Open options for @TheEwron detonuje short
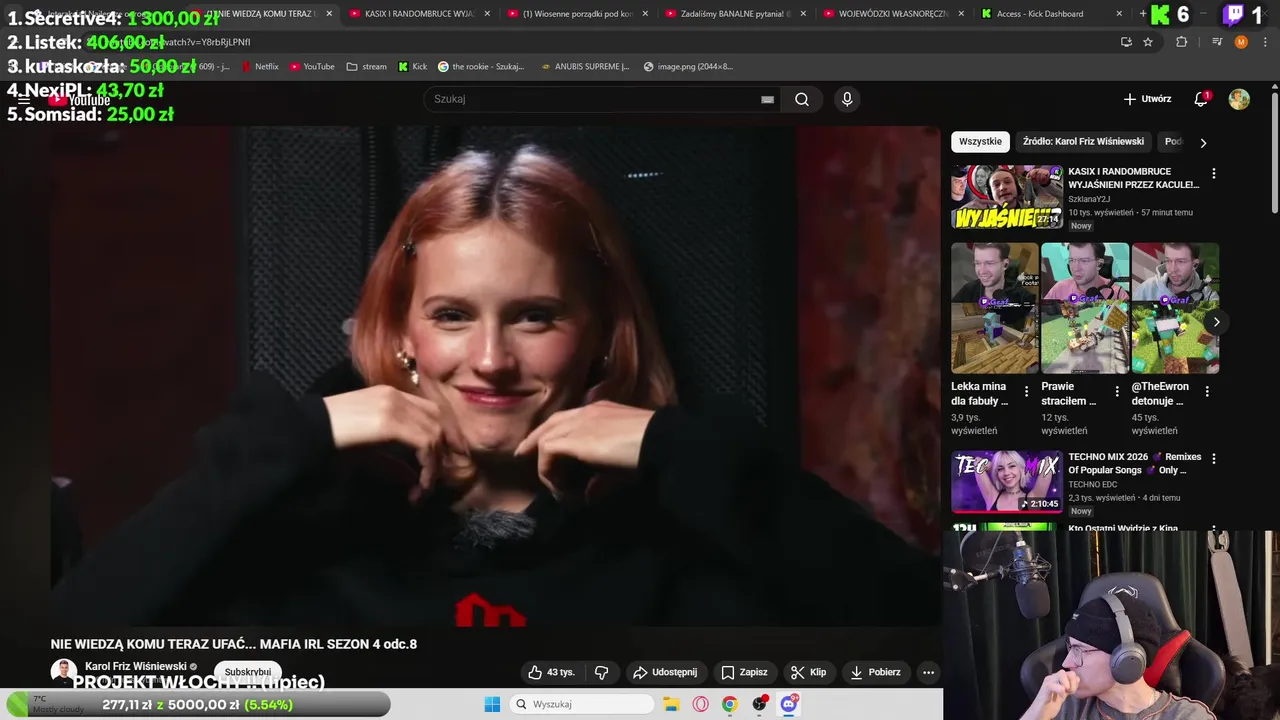This screenshot has width=1280, height=720. click(1207, 392)
